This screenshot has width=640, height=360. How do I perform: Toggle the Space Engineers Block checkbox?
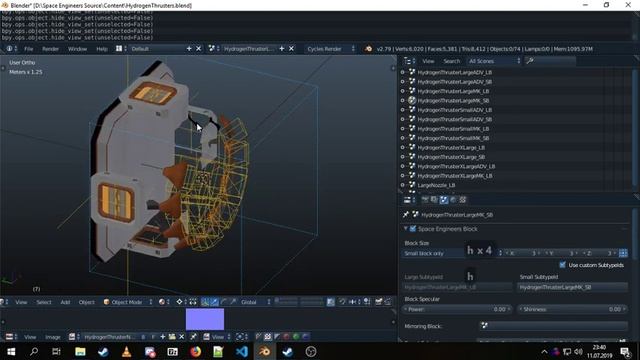[413, 229]
